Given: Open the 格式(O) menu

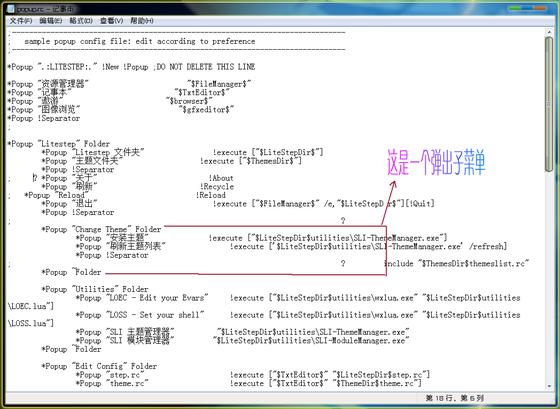Looking at the screenshot, I should pyautogui.click(x=81, y=21).
